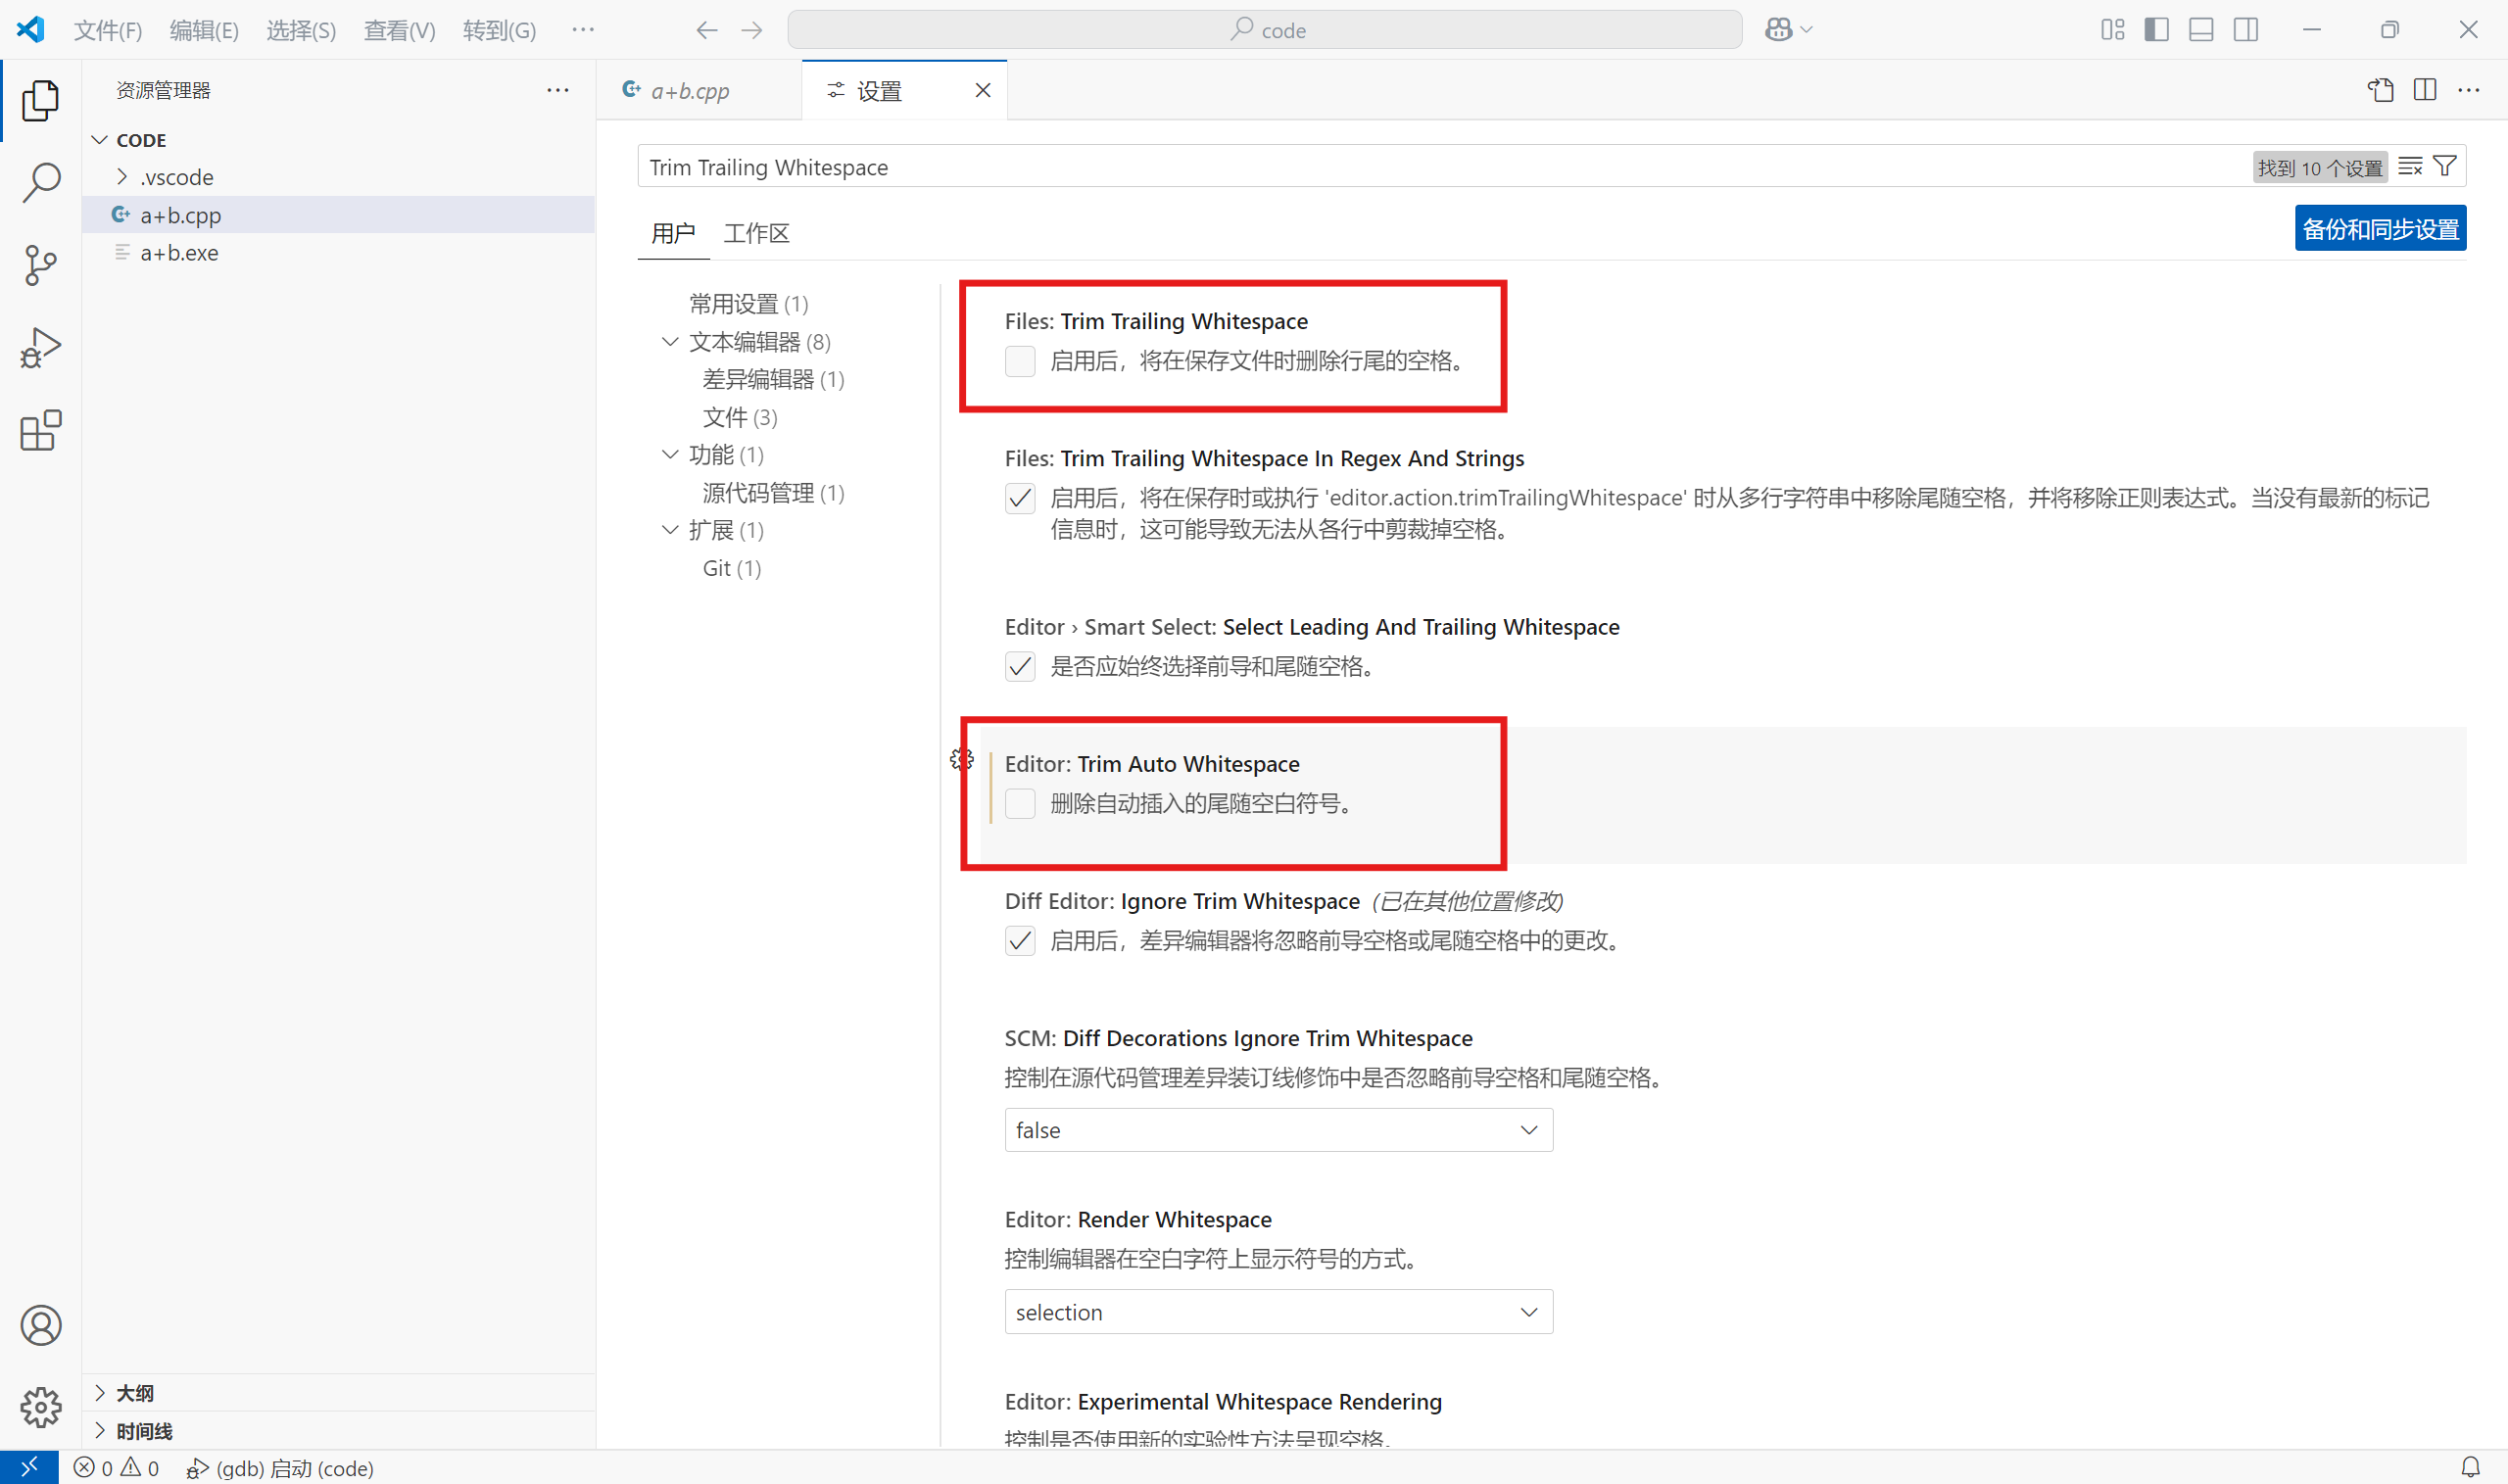Enable Editor: Trim Auto Whitespace checkbox

[1019, 803]
